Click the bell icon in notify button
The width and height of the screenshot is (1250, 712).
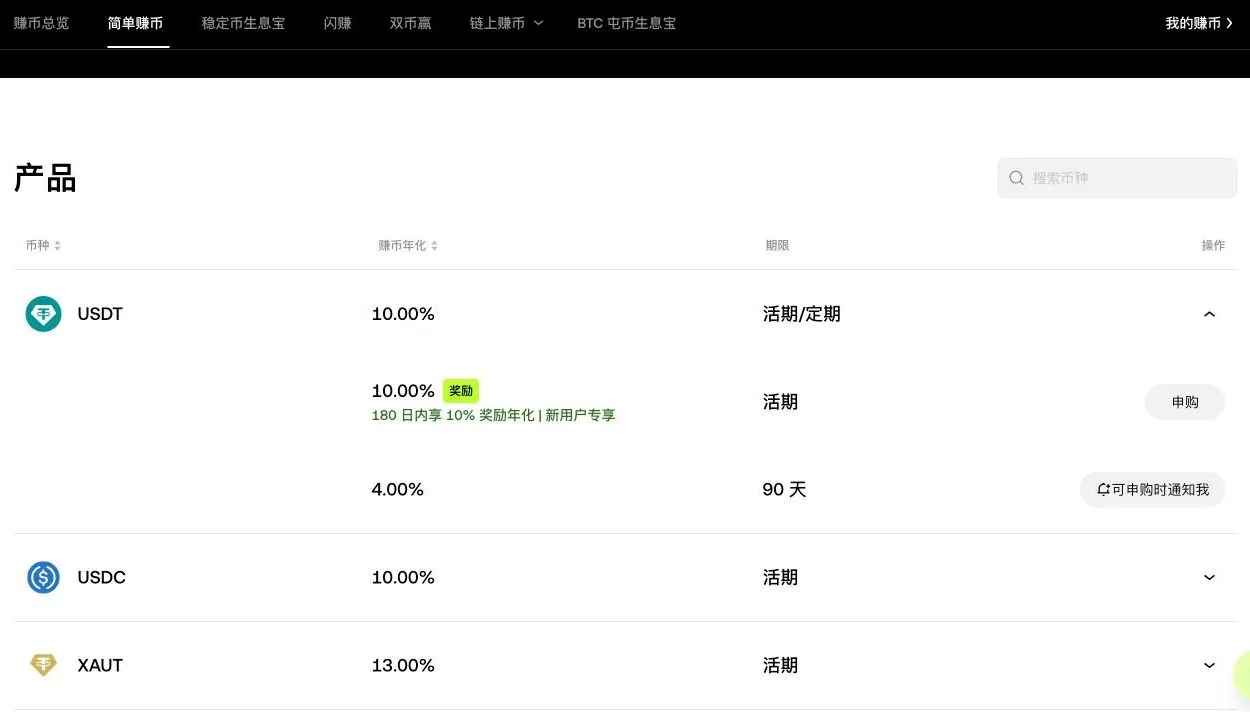pyautogui.click(x=1103, y=490)
